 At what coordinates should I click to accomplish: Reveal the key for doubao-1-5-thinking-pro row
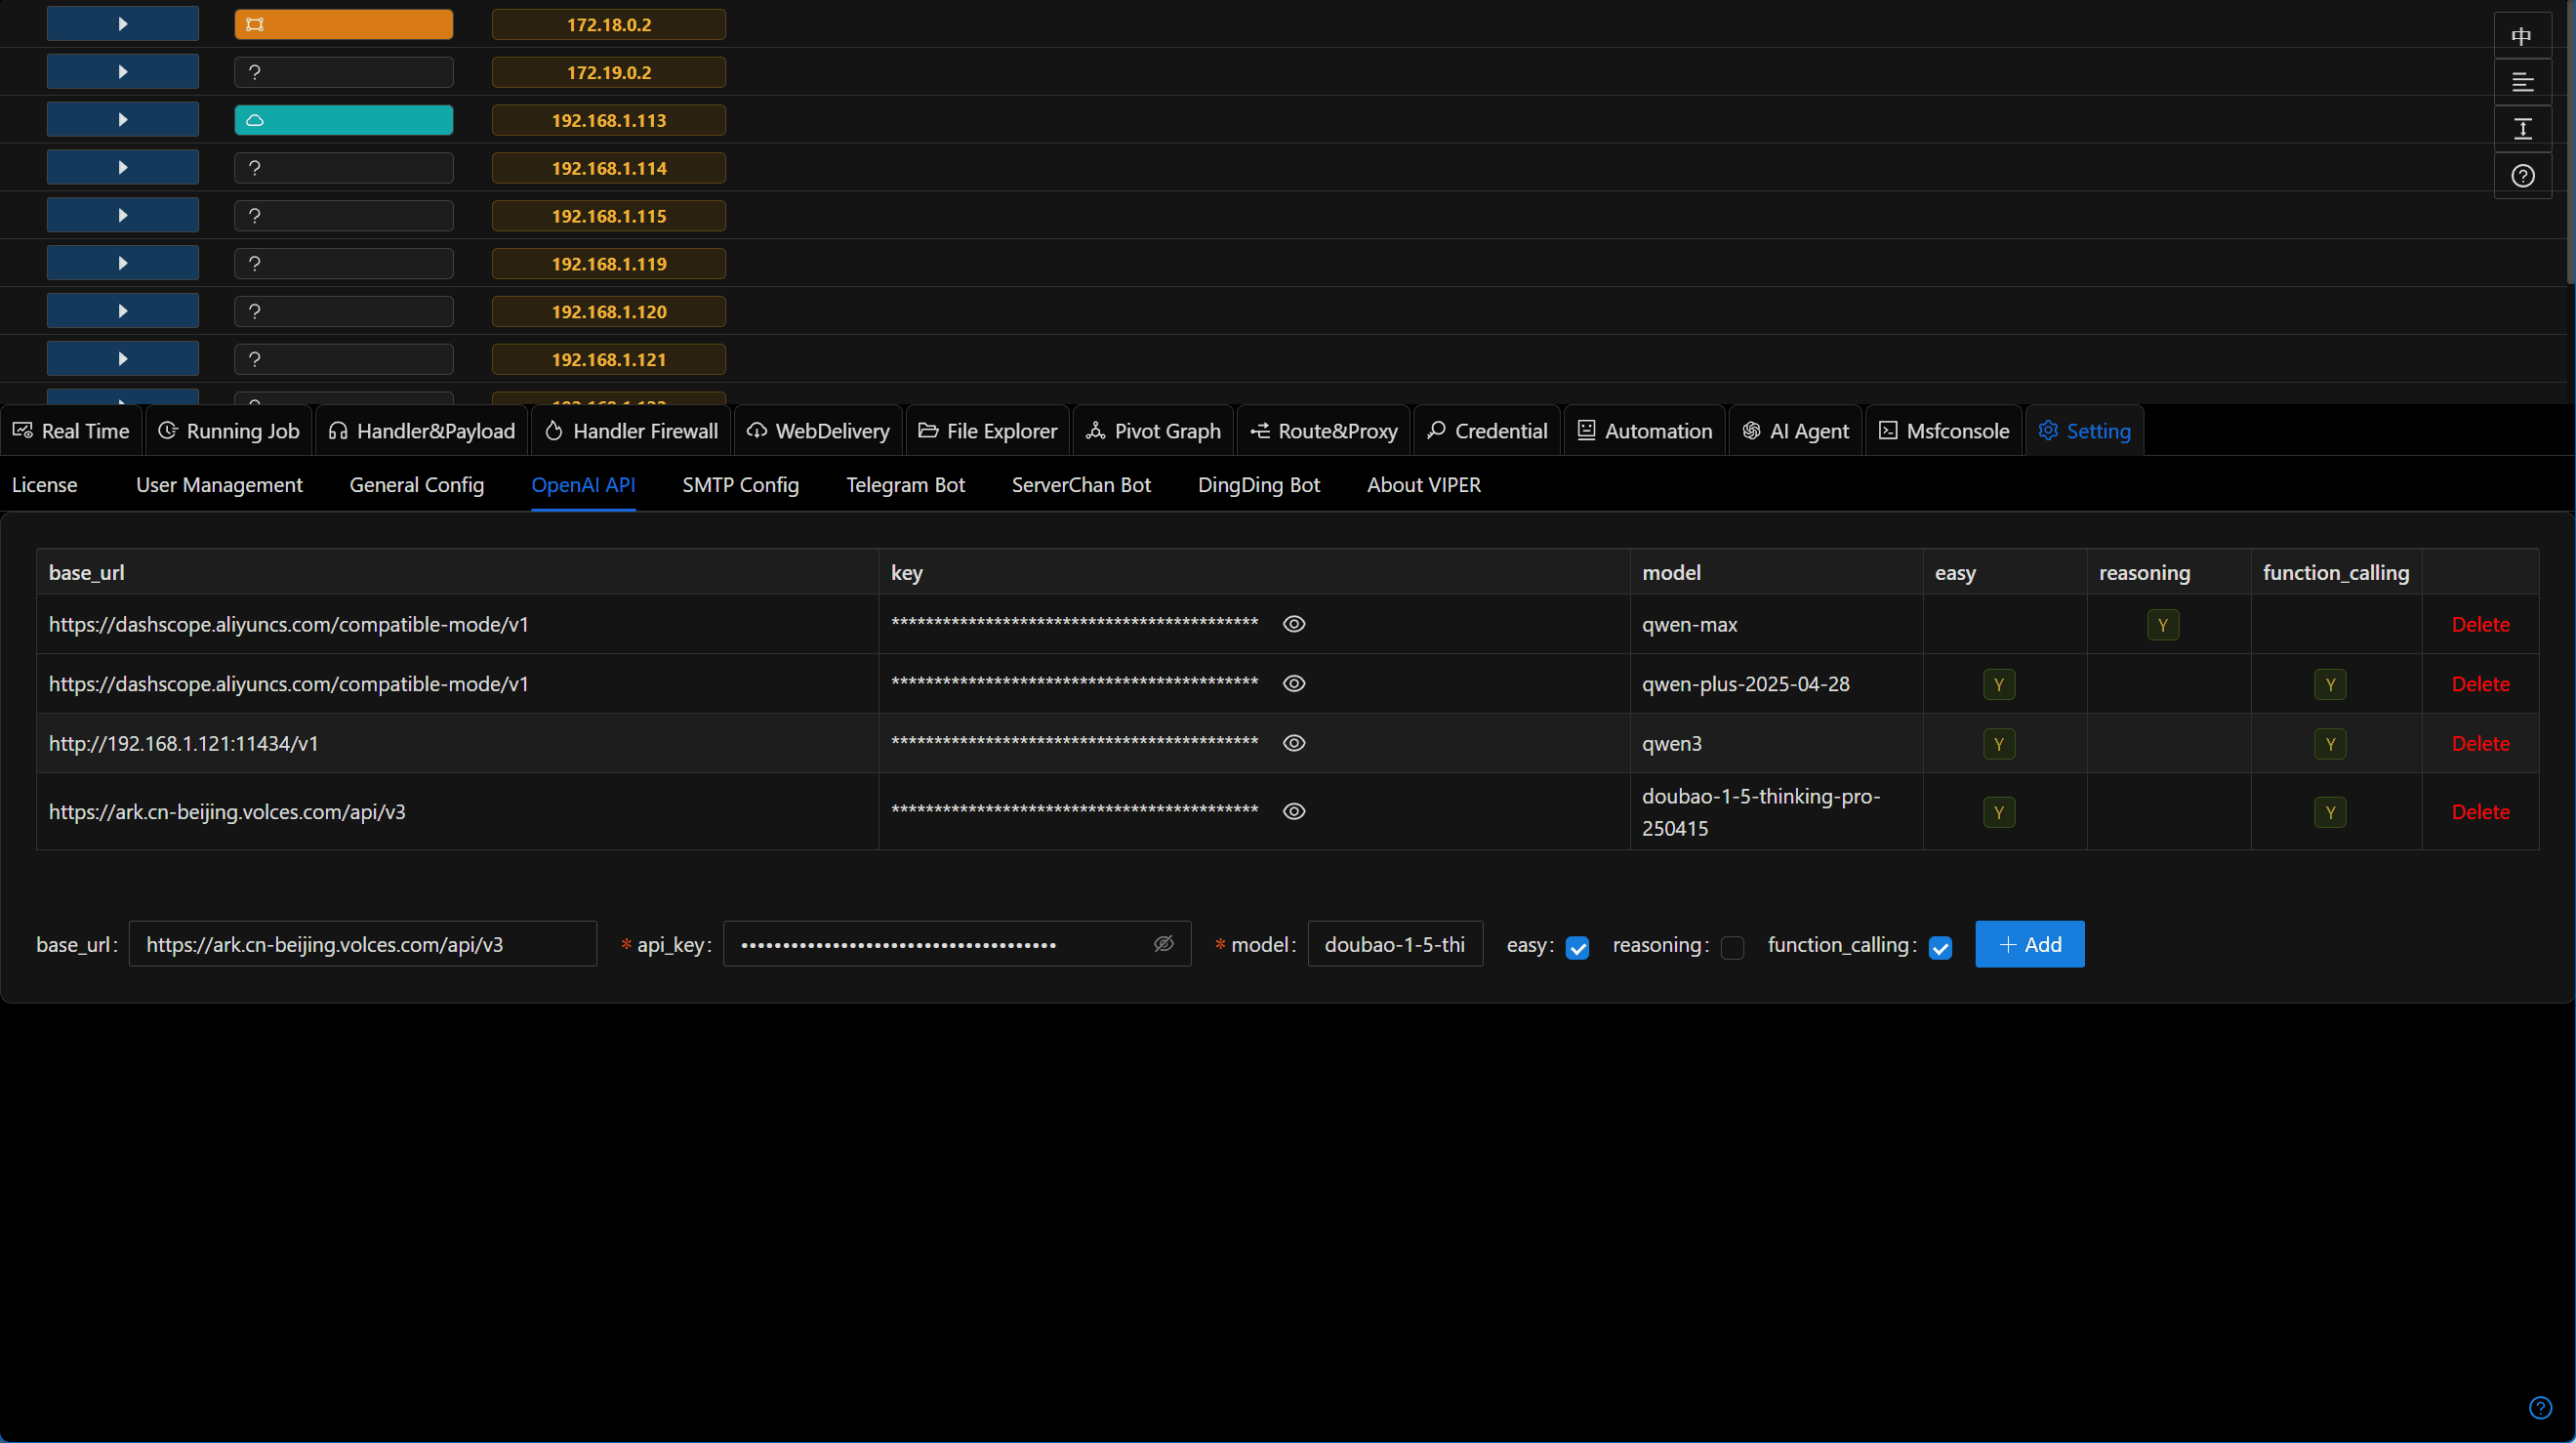tap(1294, 811)
